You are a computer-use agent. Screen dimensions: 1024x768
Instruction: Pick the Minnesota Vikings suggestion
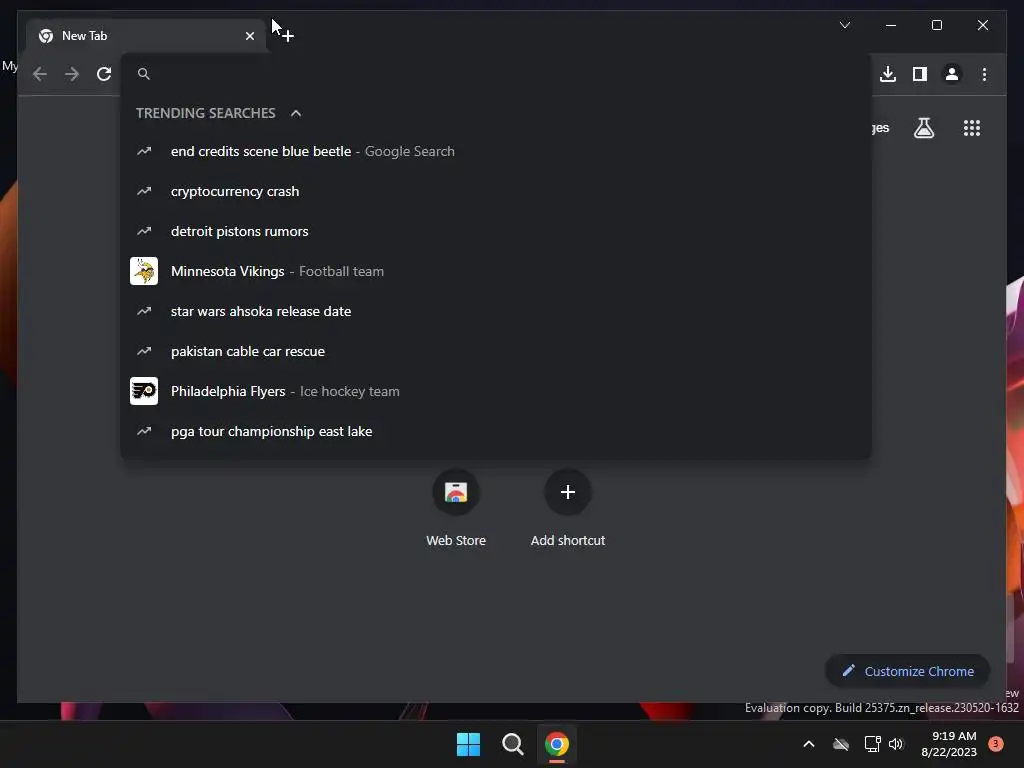(496, 271)
